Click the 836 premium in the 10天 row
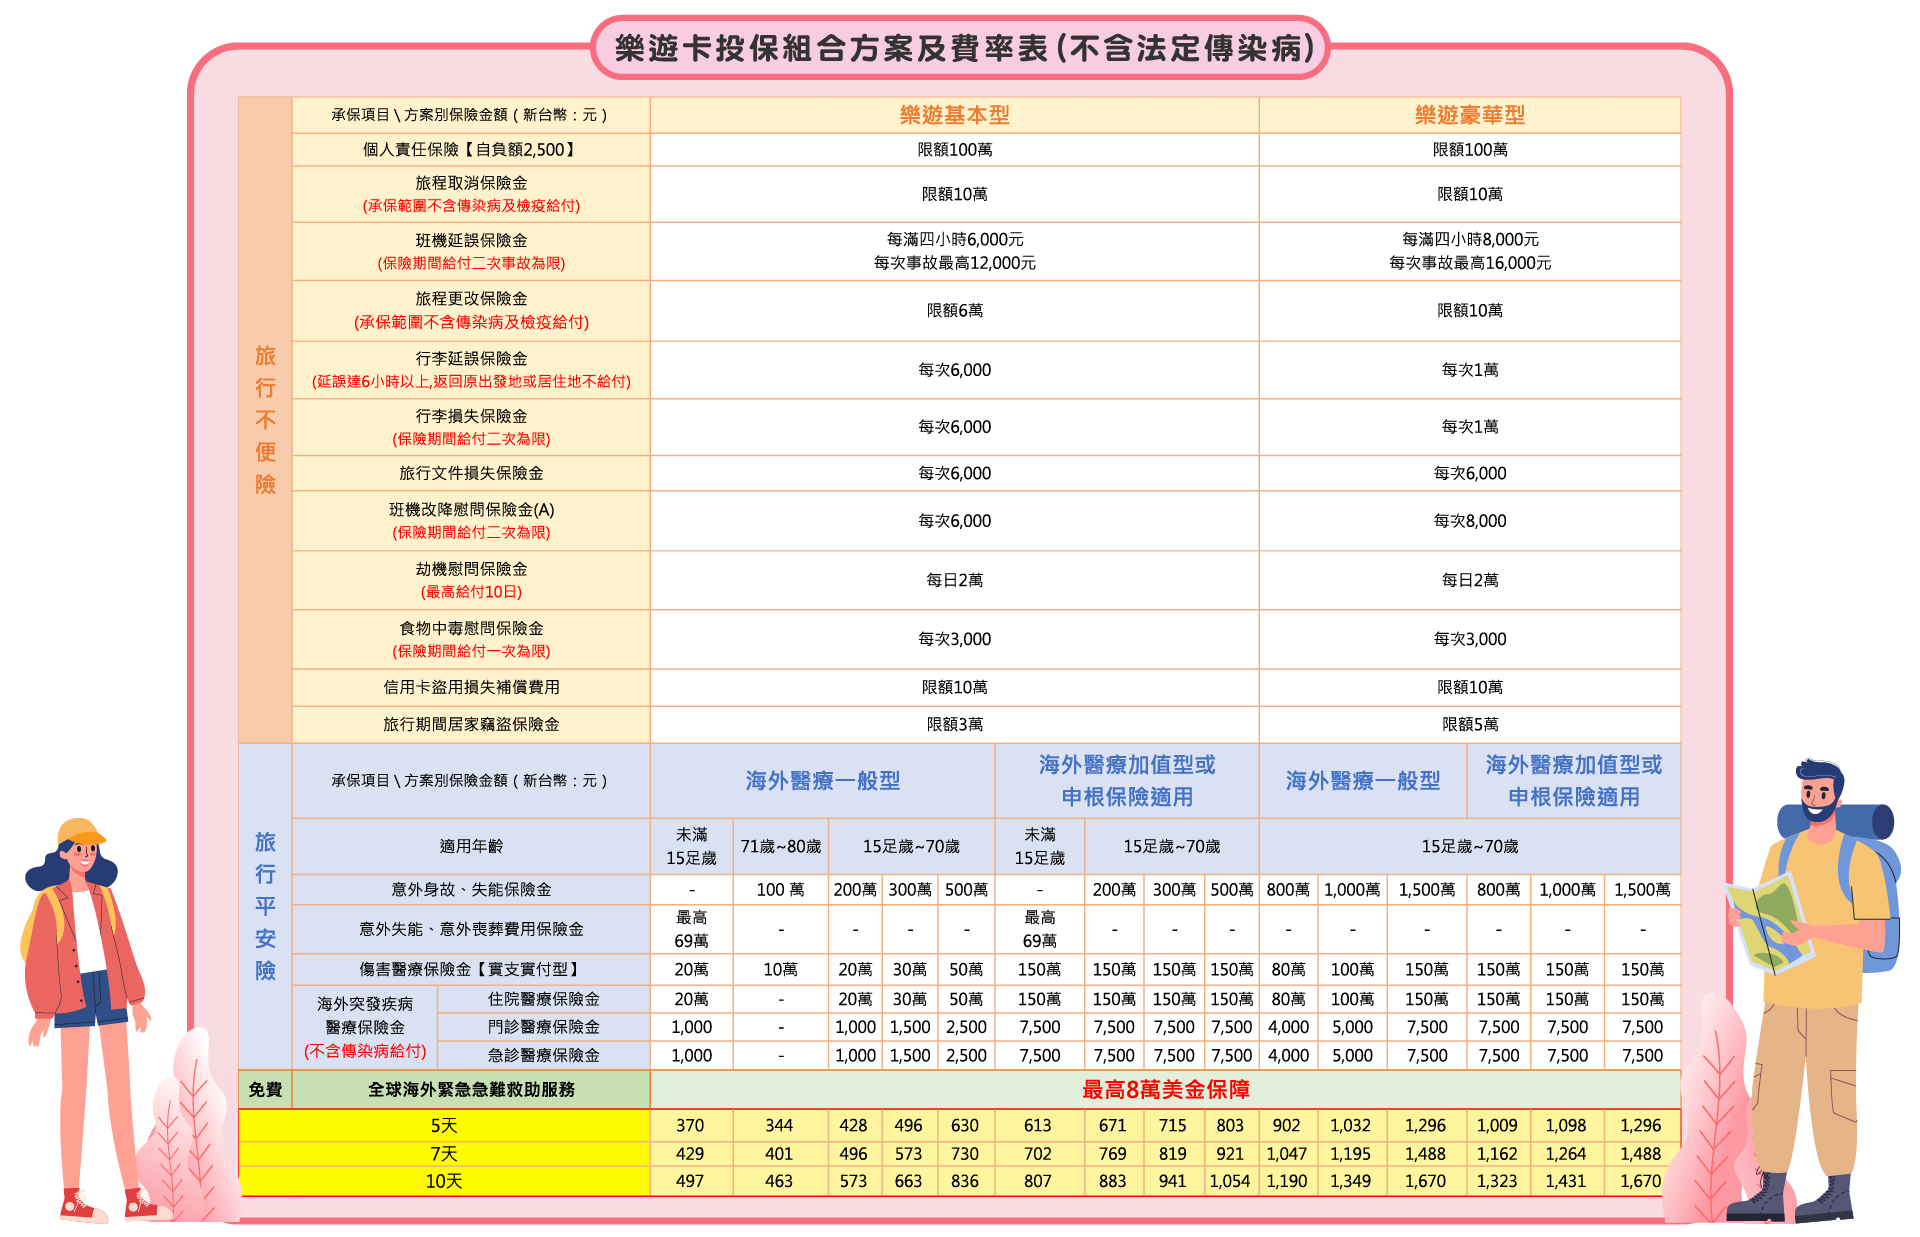 965,1181
